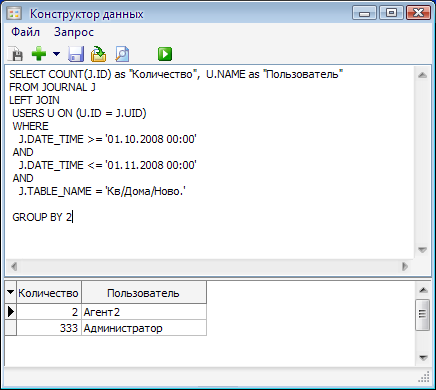Click the J.TABLE_NAME = 'Кв/Дома/Ново.' line

pyautogui.click(x=102, y=191)
